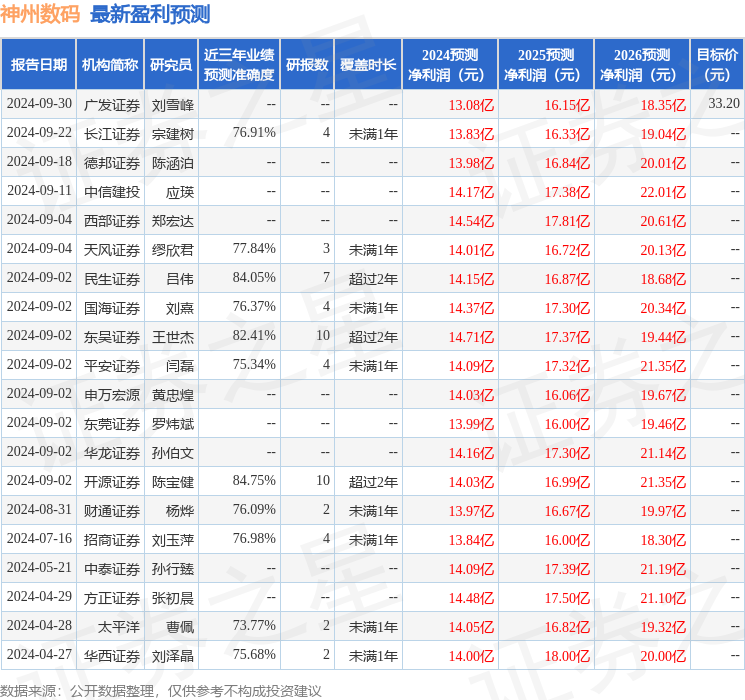This screenshot has height=700, width=745.
Task: Click analyst name 郑宏达
Action: point(173,221)
